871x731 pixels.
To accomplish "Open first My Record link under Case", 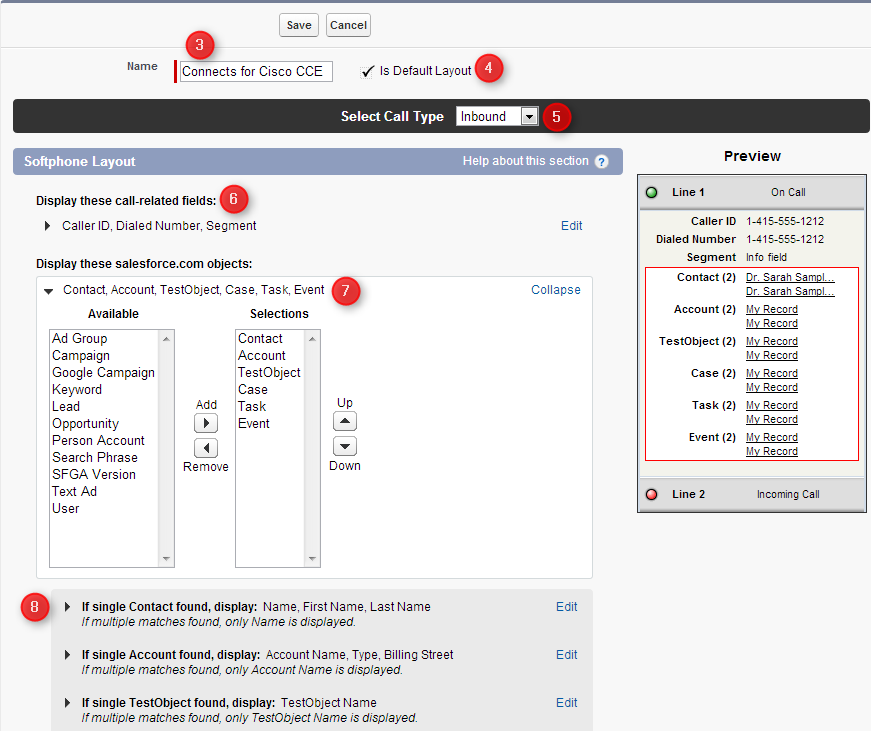I will 772,373.
